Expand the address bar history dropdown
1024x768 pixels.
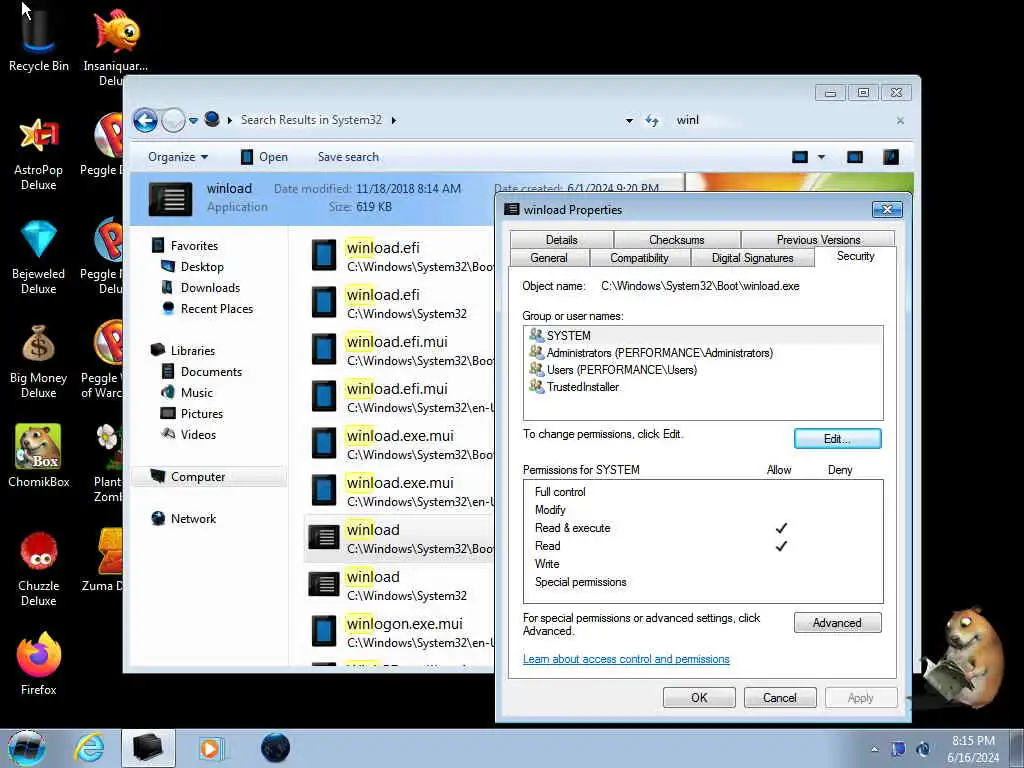point(629,121)
